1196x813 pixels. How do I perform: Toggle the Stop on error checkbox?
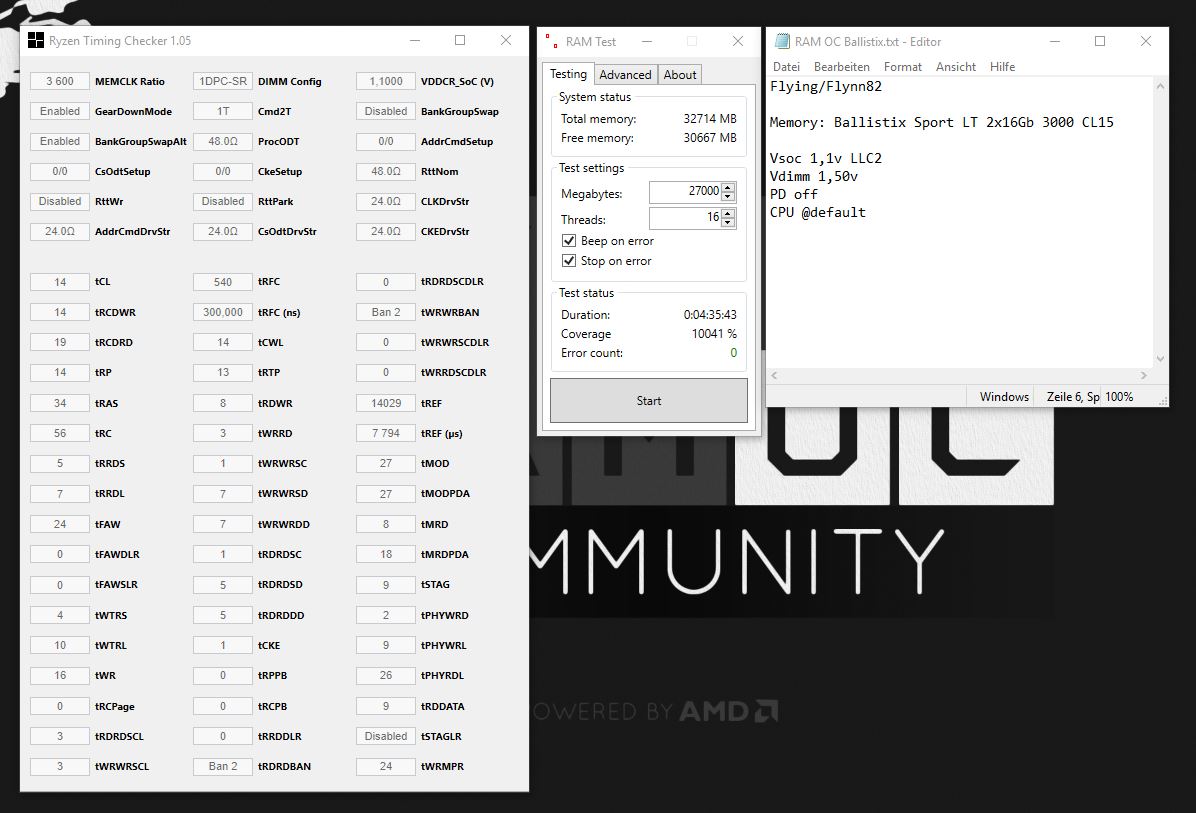click(569, 260)
